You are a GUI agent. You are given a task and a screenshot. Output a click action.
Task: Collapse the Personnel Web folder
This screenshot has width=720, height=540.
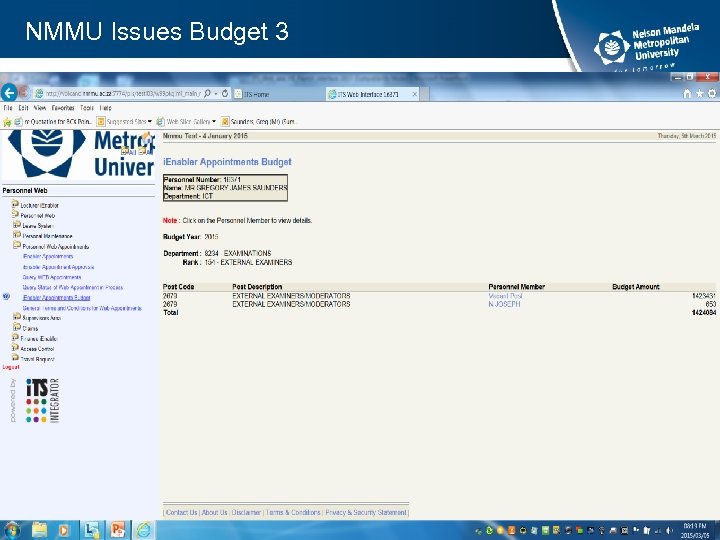[x=15, y=214]
